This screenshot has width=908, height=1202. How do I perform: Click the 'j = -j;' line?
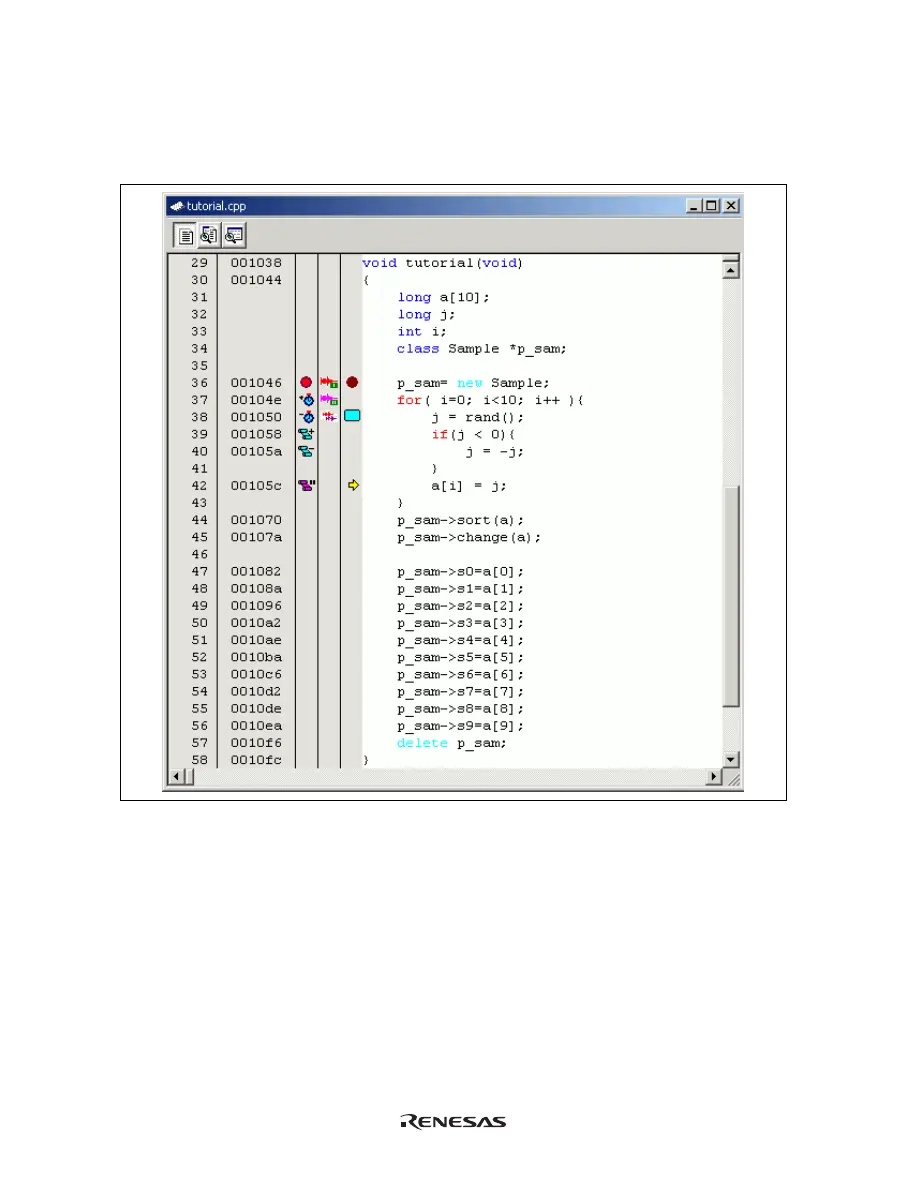pyautogui.click(x=495, y=451)
